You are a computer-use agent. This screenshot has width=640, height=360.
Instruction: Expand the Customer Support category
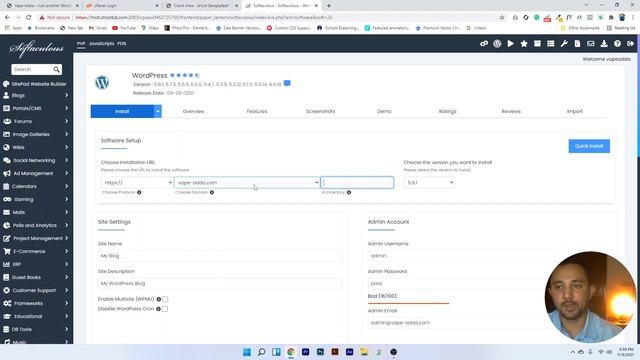click(36, 291)
